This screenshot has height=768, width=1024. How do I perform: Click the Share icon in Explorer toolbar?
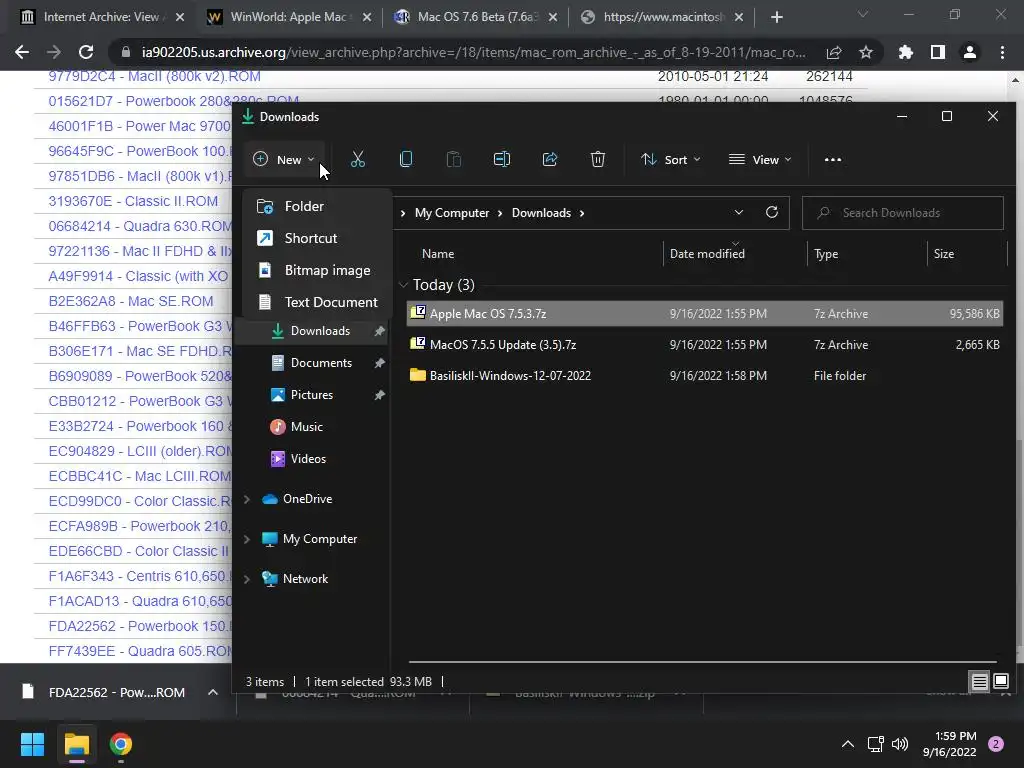pos(550,159)
